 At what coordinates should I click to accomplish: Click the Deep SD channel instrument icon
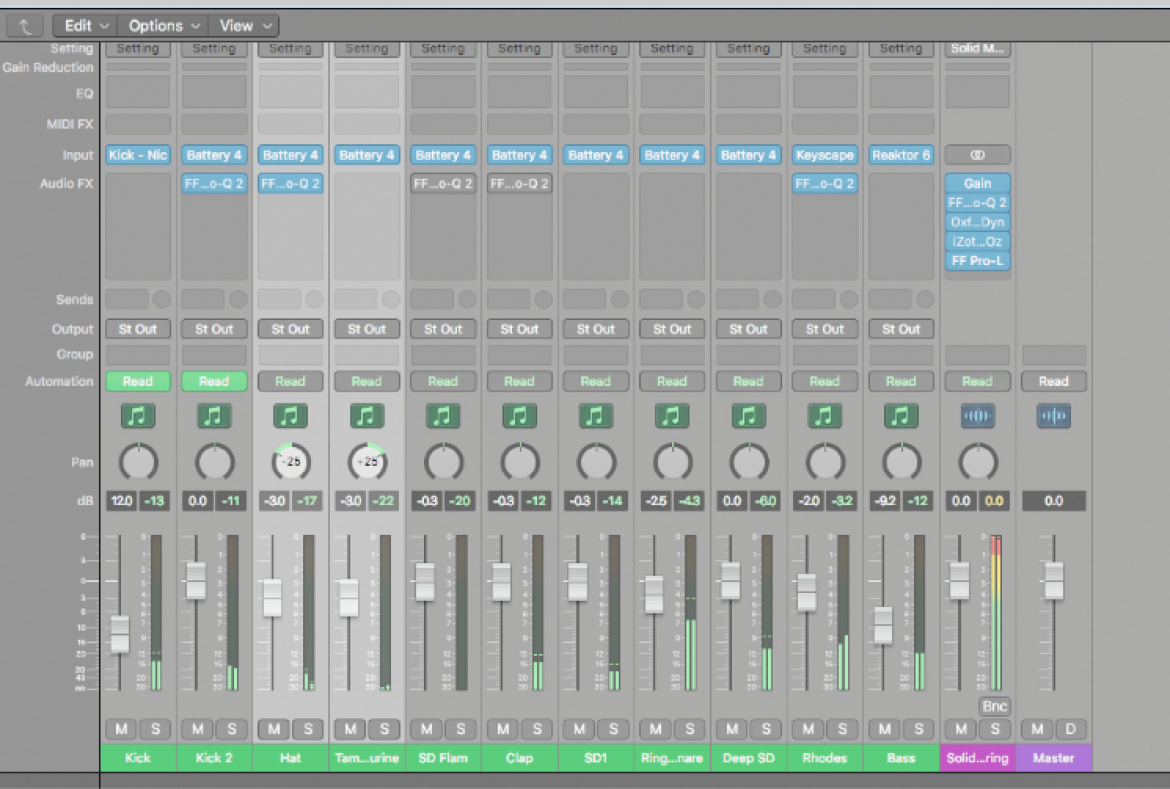(748, 416)
